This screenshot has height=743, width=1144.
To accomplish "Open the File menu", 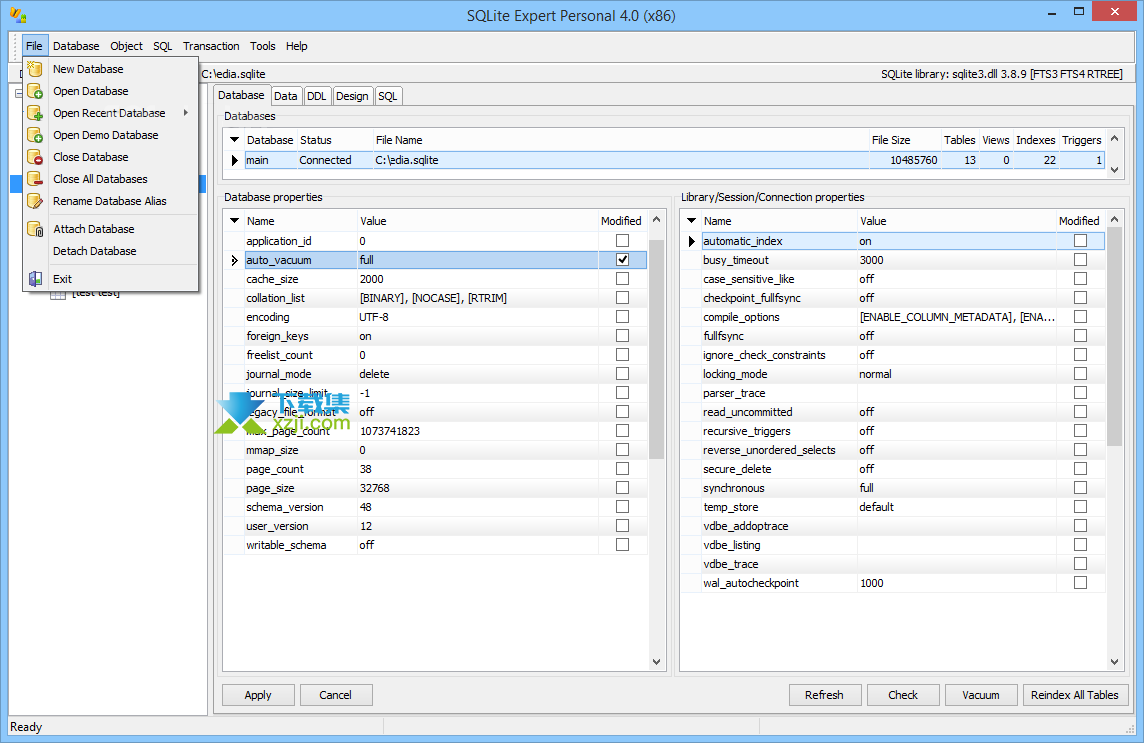I will 34,46.
